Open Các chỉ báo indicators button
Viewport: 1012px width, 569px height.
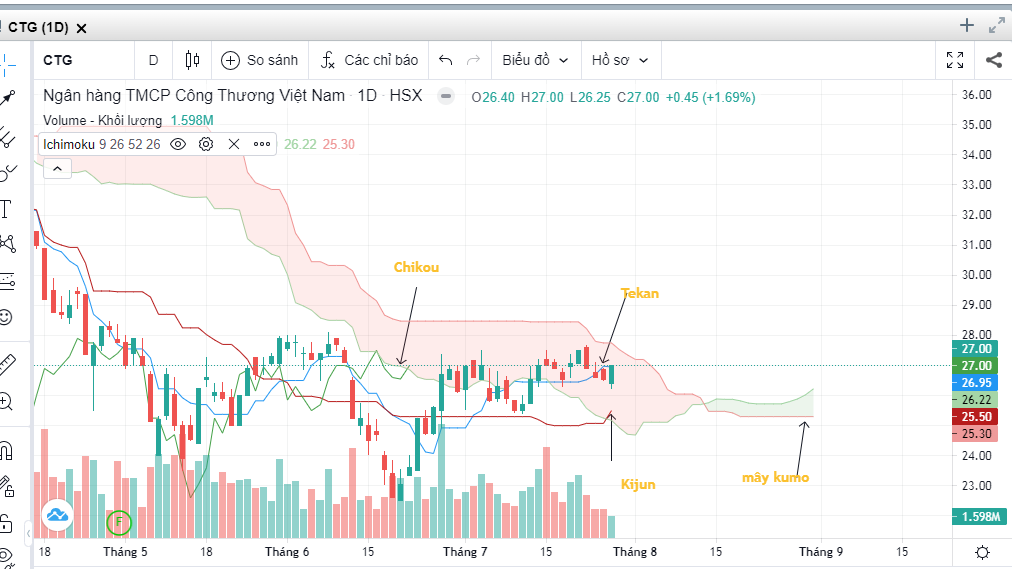tap(369, 60)
